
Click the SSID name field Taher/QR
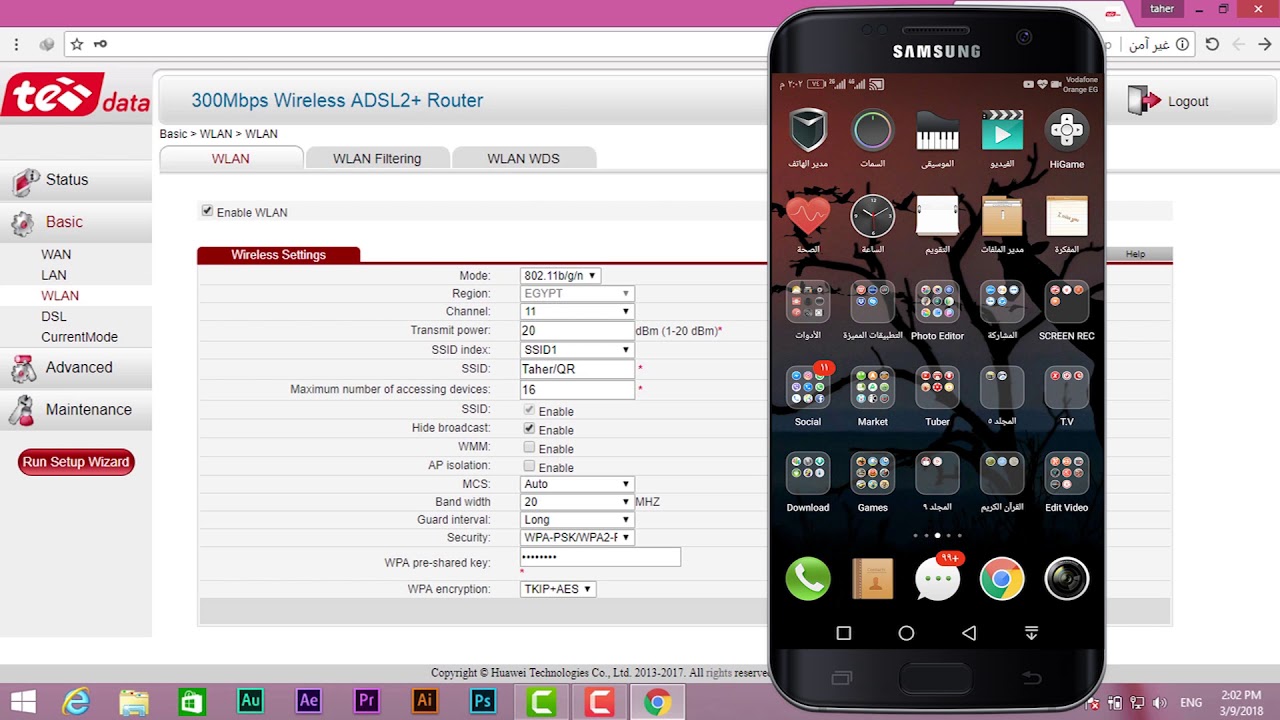click(x=577, y=369)
